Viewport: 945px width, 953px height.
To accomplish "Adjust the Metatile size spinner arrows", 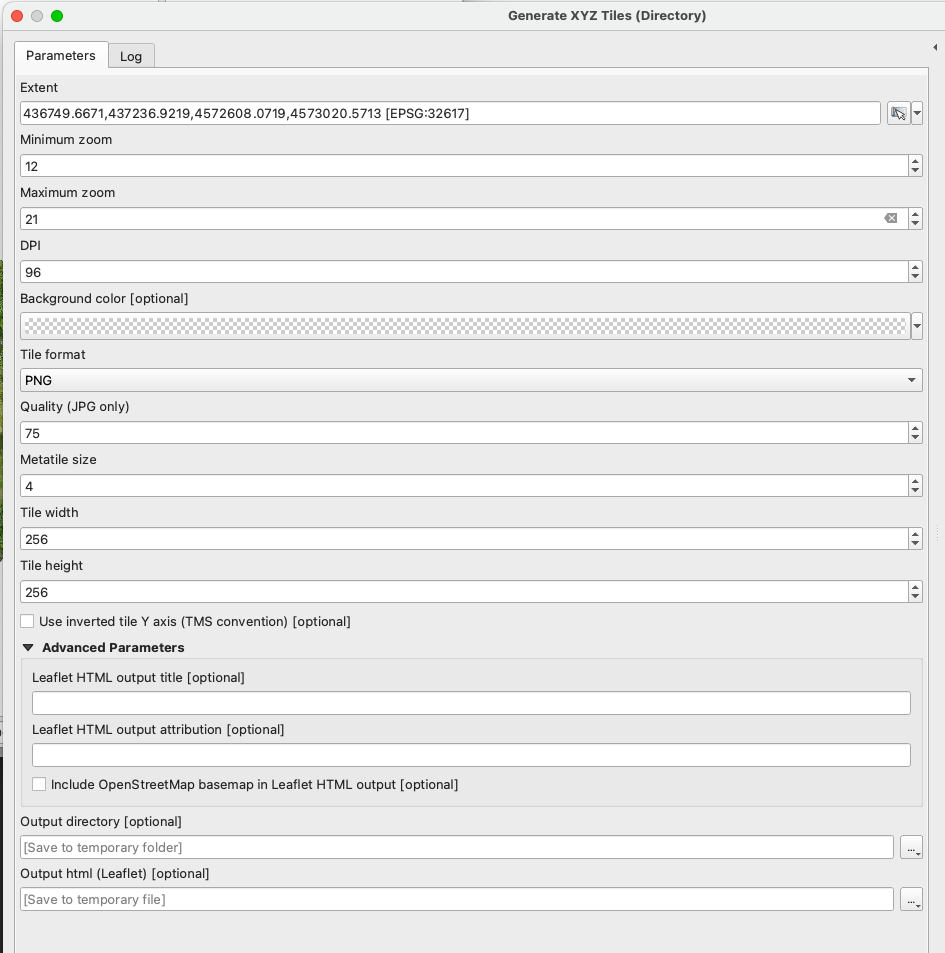I will click(x=915, y=486).
